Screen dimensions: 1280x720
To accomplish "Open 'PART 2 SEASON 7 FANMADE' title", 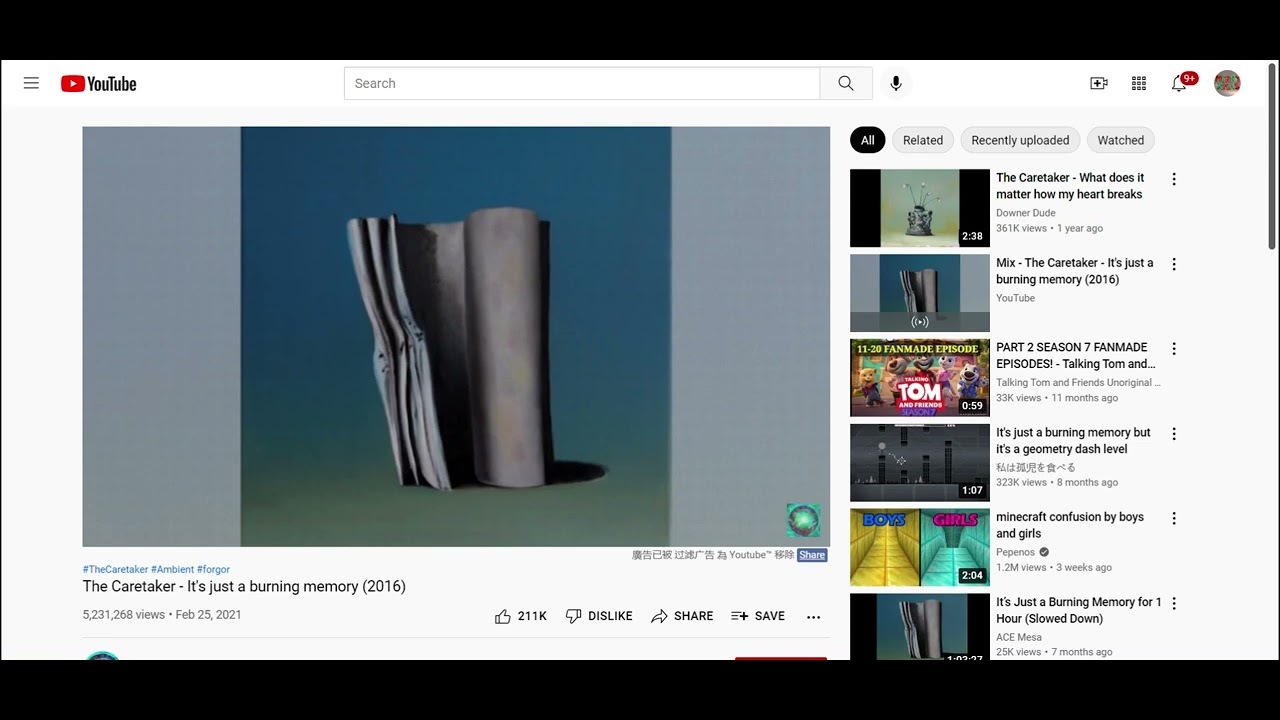I will click(x=1076, y=356).
